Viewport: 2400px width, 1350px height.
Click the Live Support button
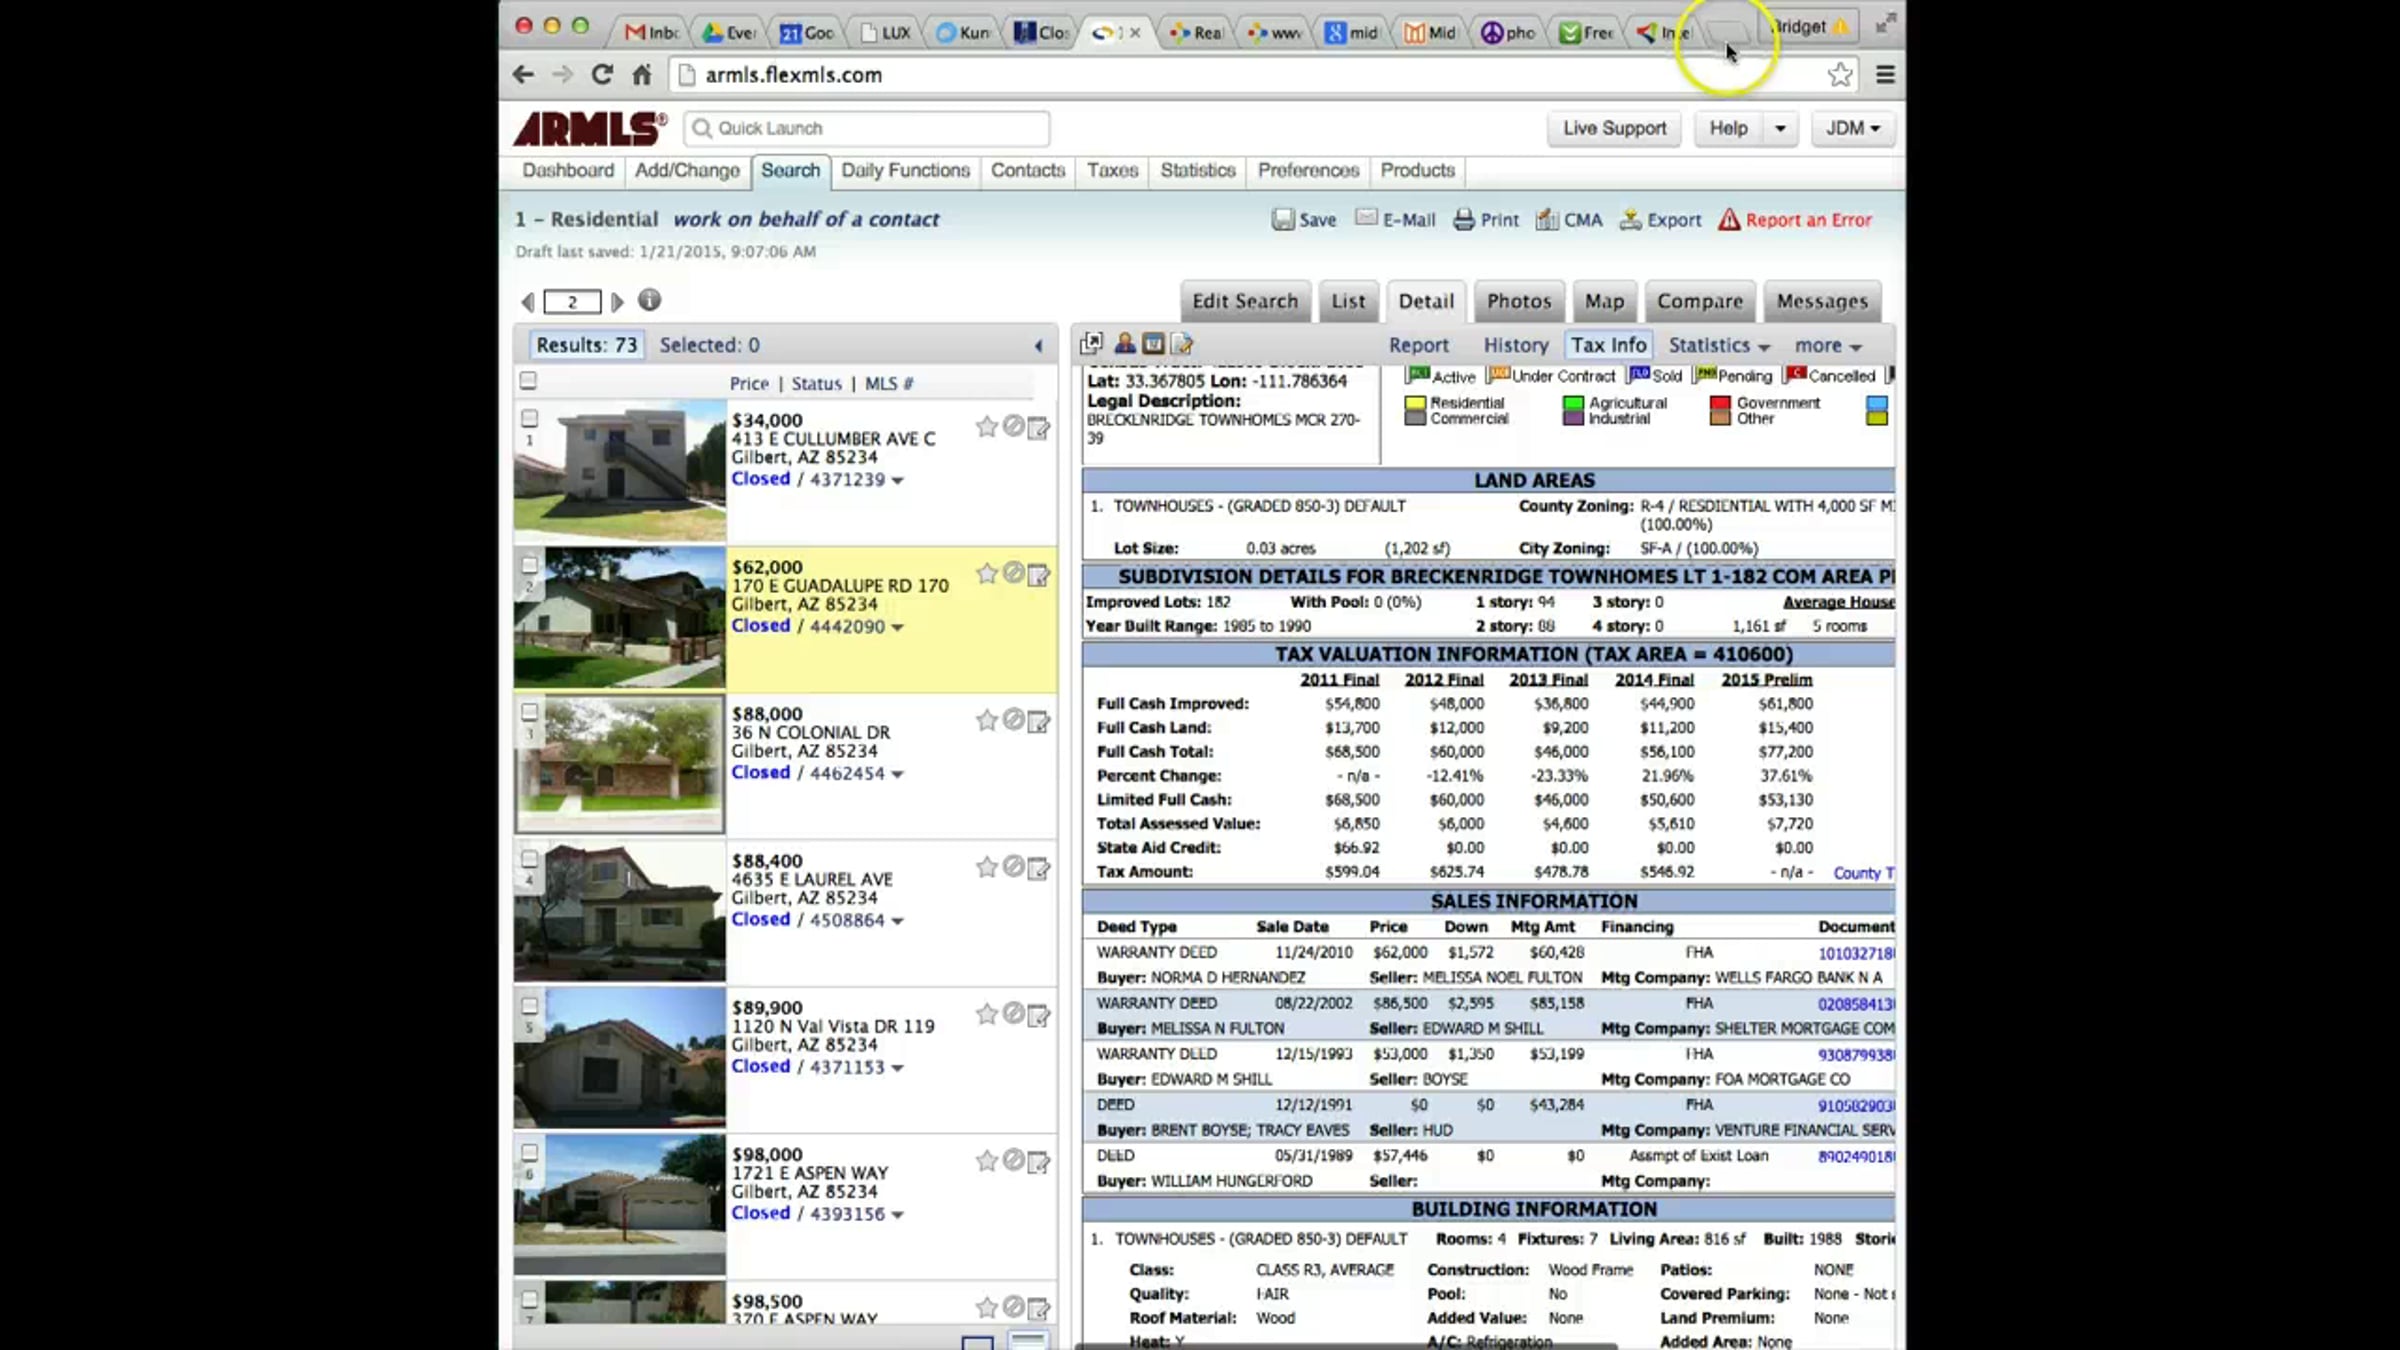[x=1614, y=128]
